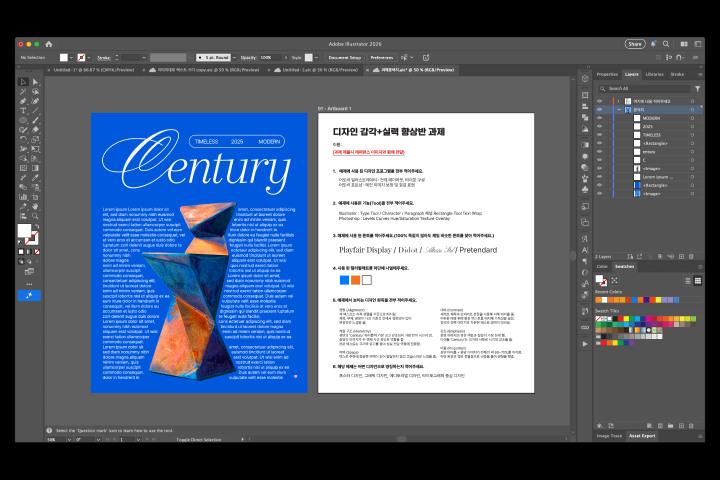The width and height of the screenshot is (720, 480).
Task: Toggle eye of top collapsed layer
Action: [x=599, y=101]
